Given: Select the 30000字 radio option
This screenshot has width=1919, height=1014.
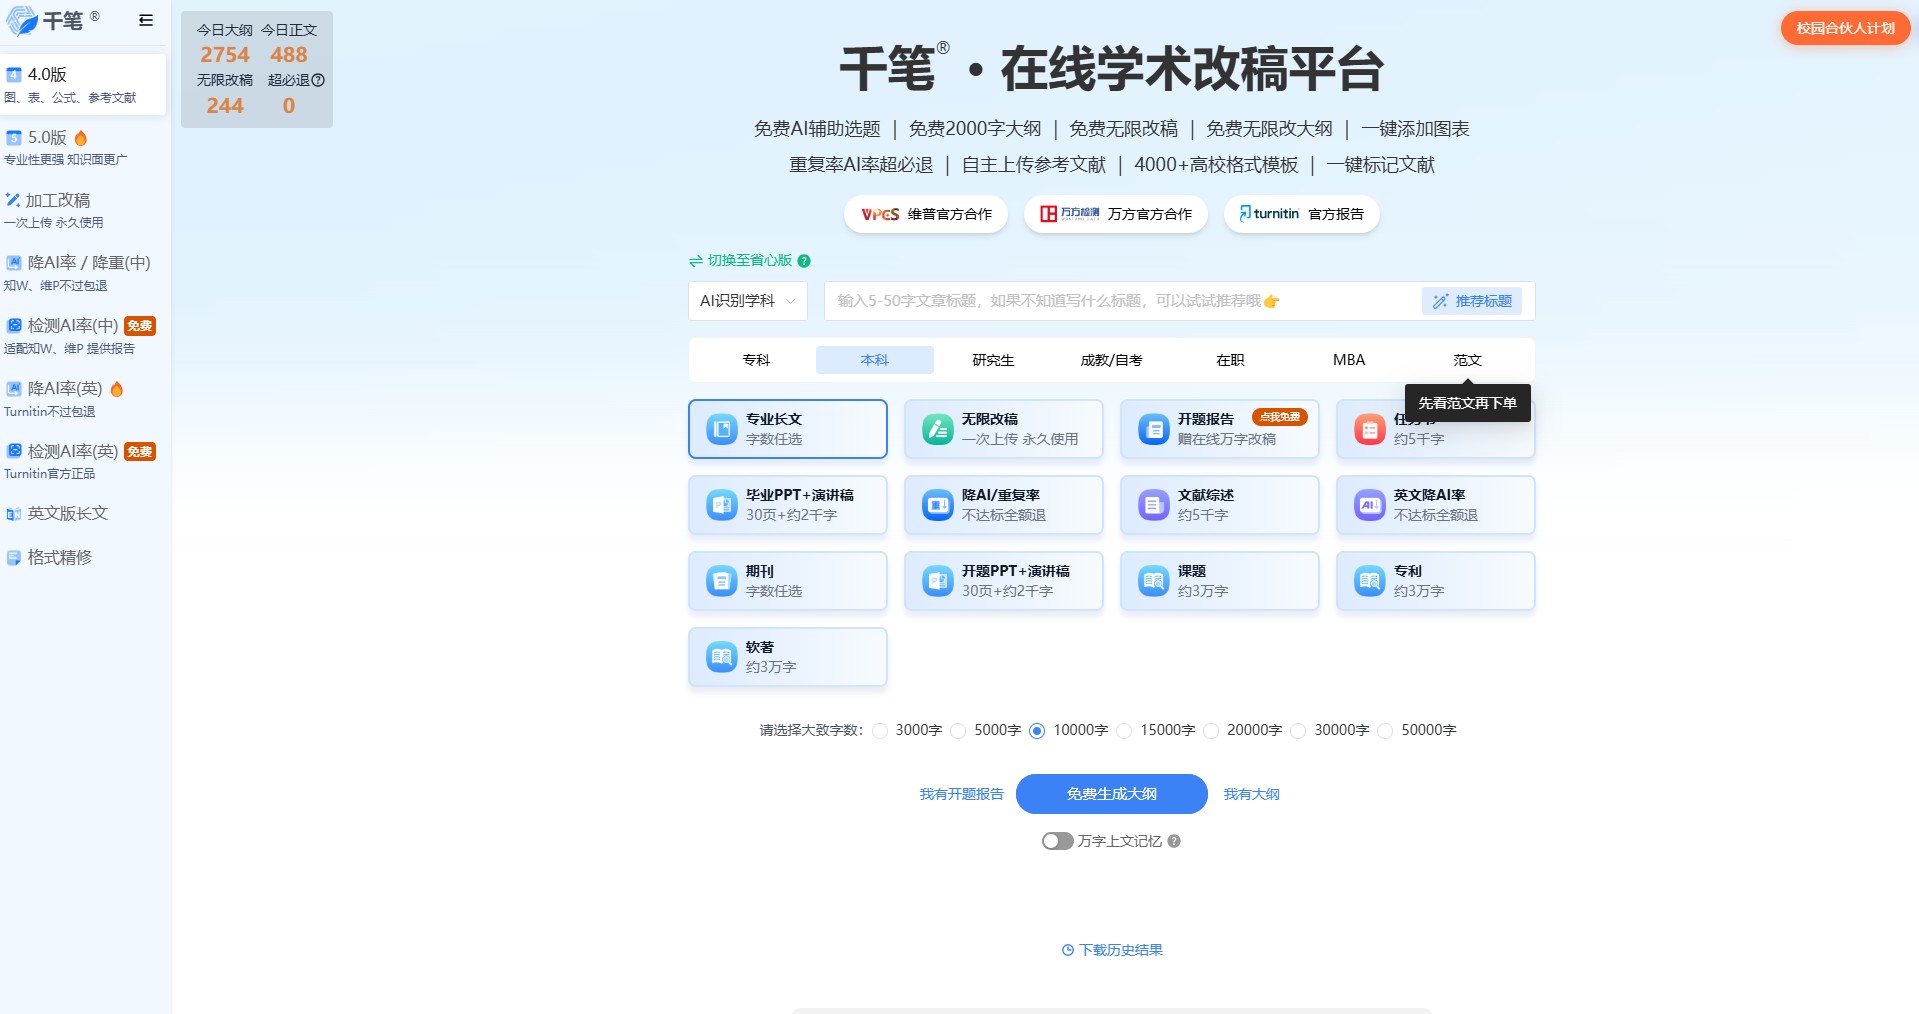Looking at the screenshot, I should click(1298, 731).
